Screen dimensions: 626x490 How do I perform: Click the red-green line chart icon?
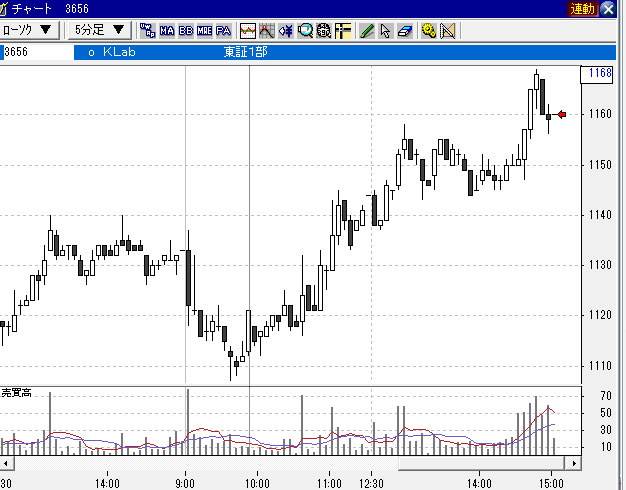[x=248, y=31]
